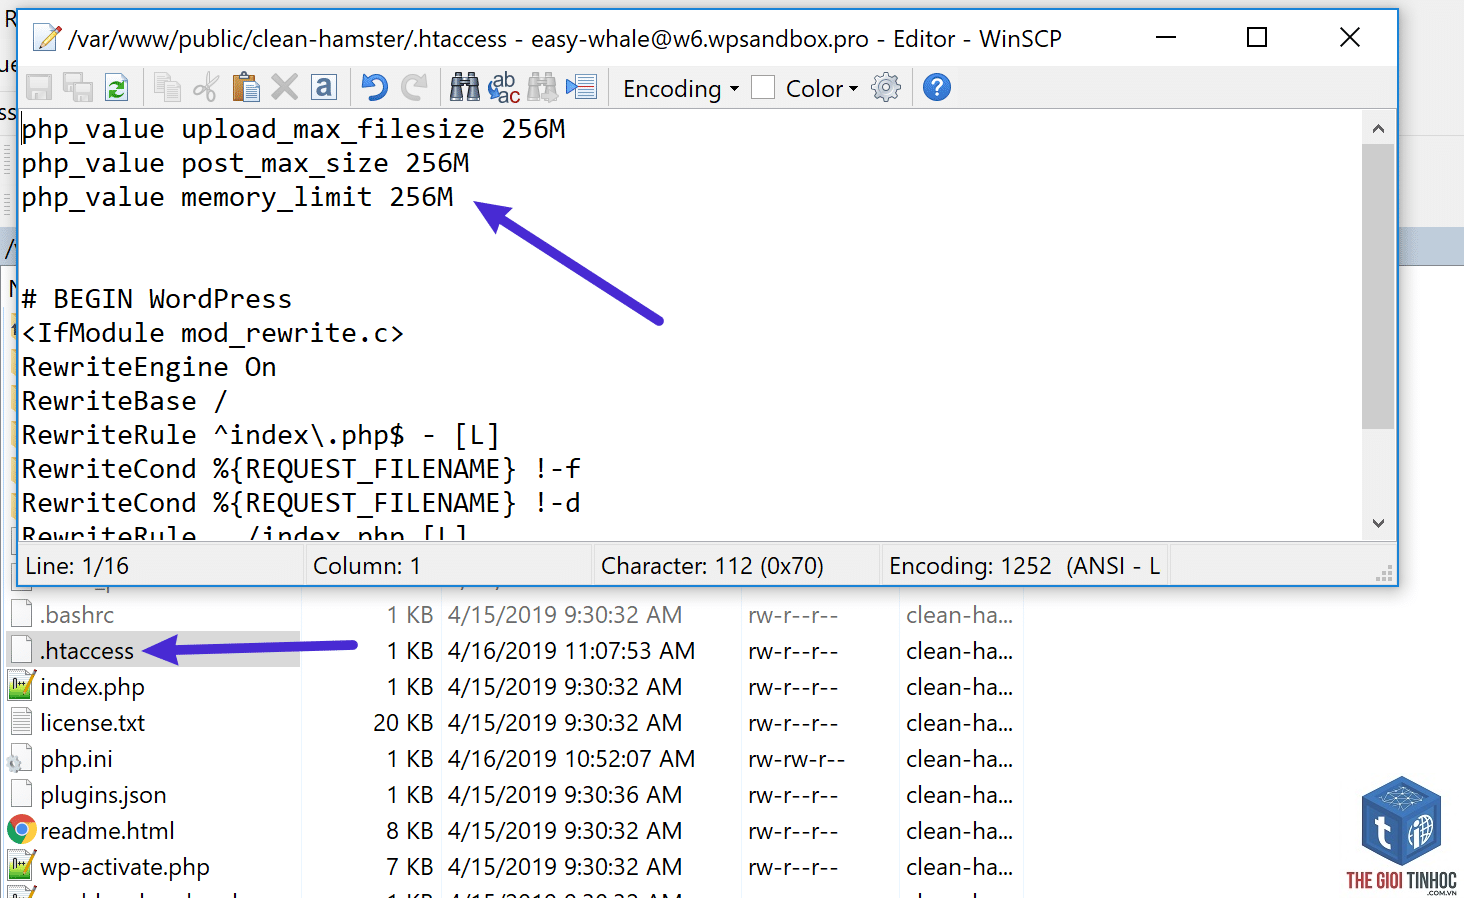The image size is (1464, 898).
Task: Click the 'Column: 1' status bar entry
Action: click(x=367, y=566)
